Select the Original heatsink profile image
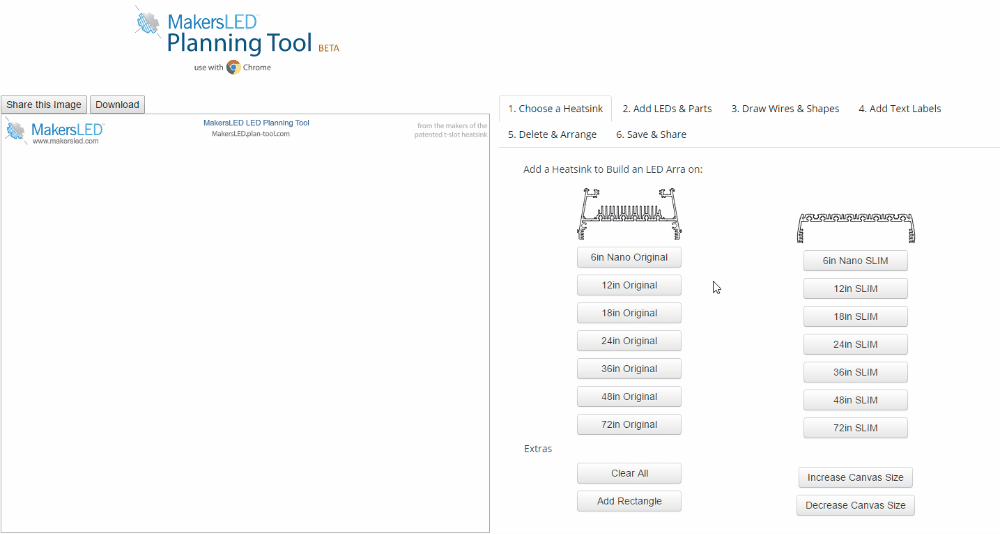Viewport: 1000px width, 534px height. (629, 214)
